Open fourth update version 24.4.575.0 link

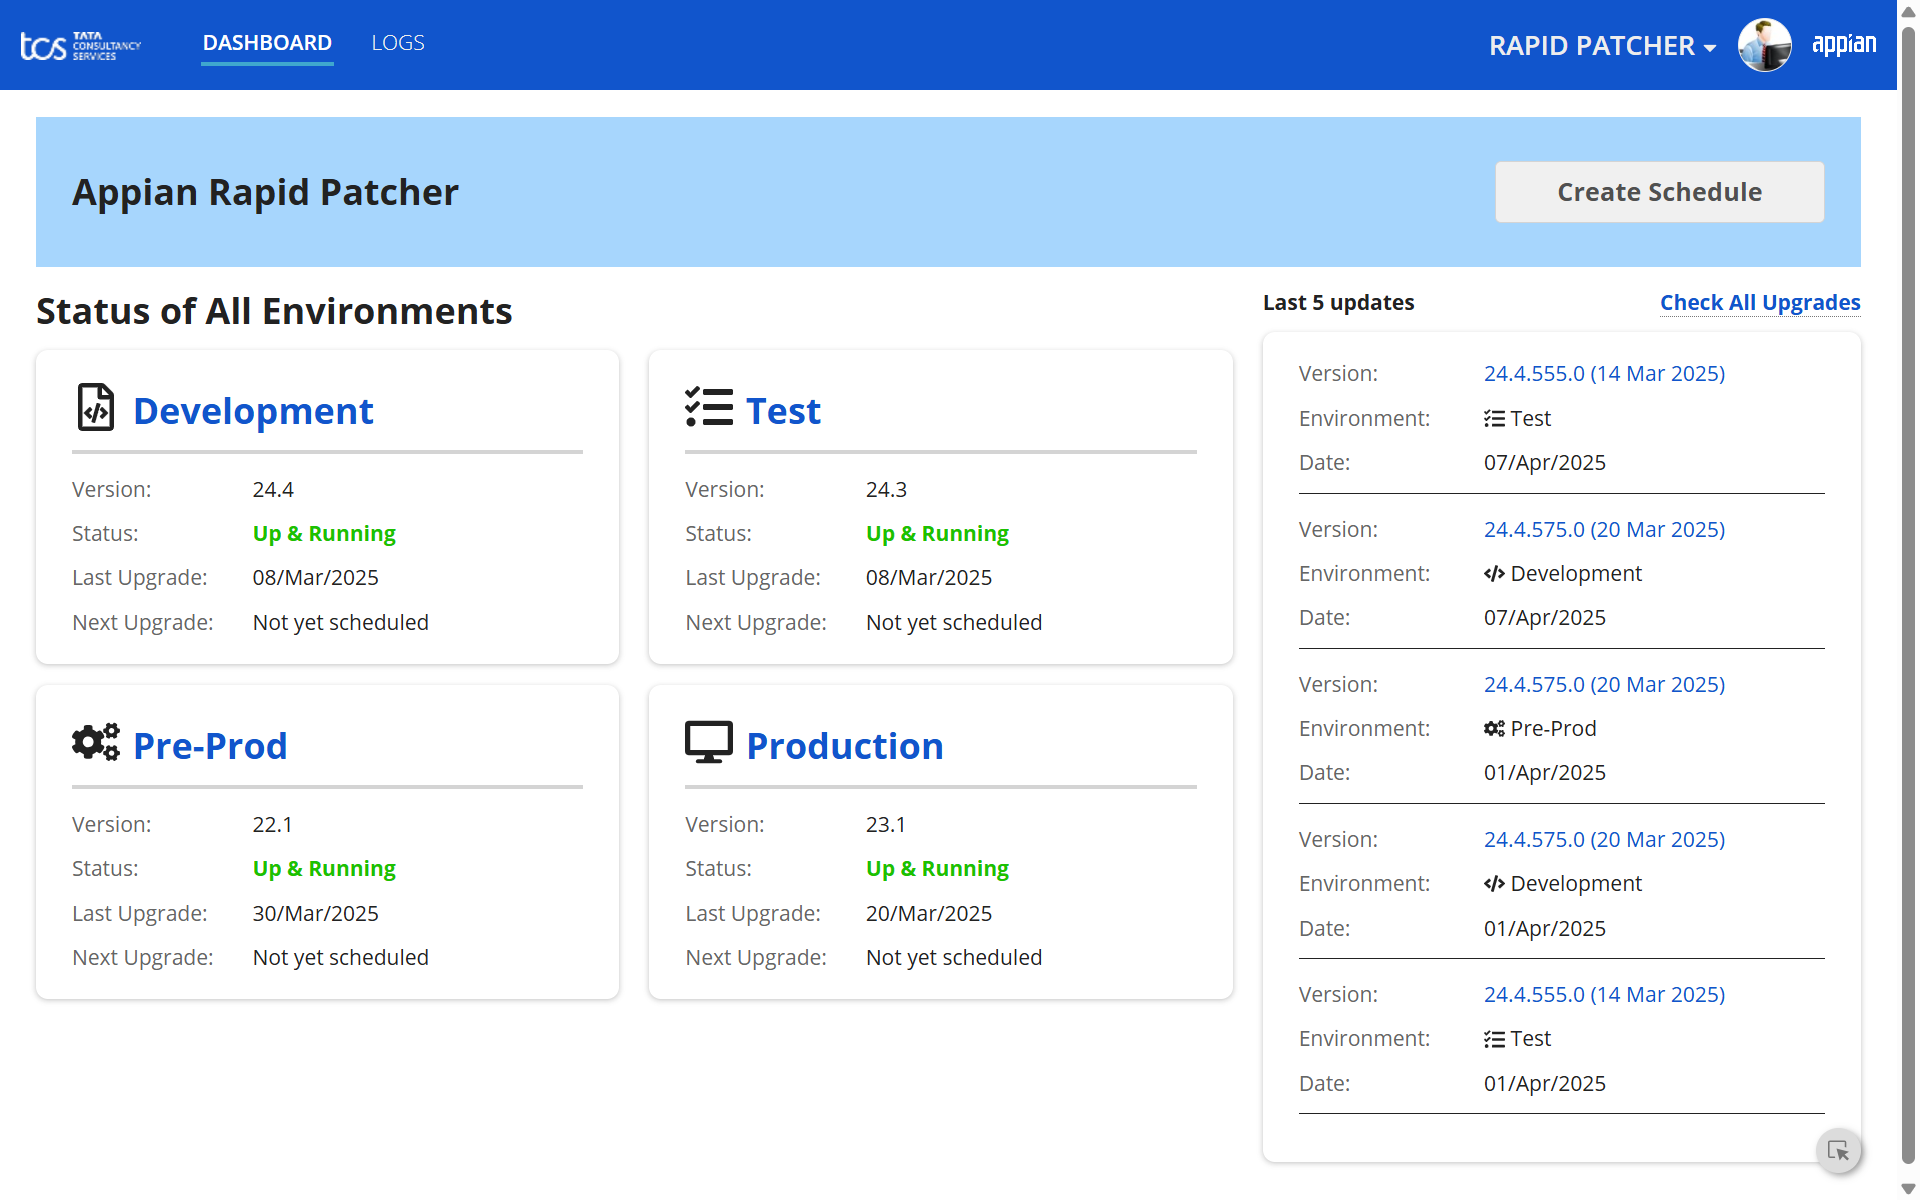point(1604,839)
